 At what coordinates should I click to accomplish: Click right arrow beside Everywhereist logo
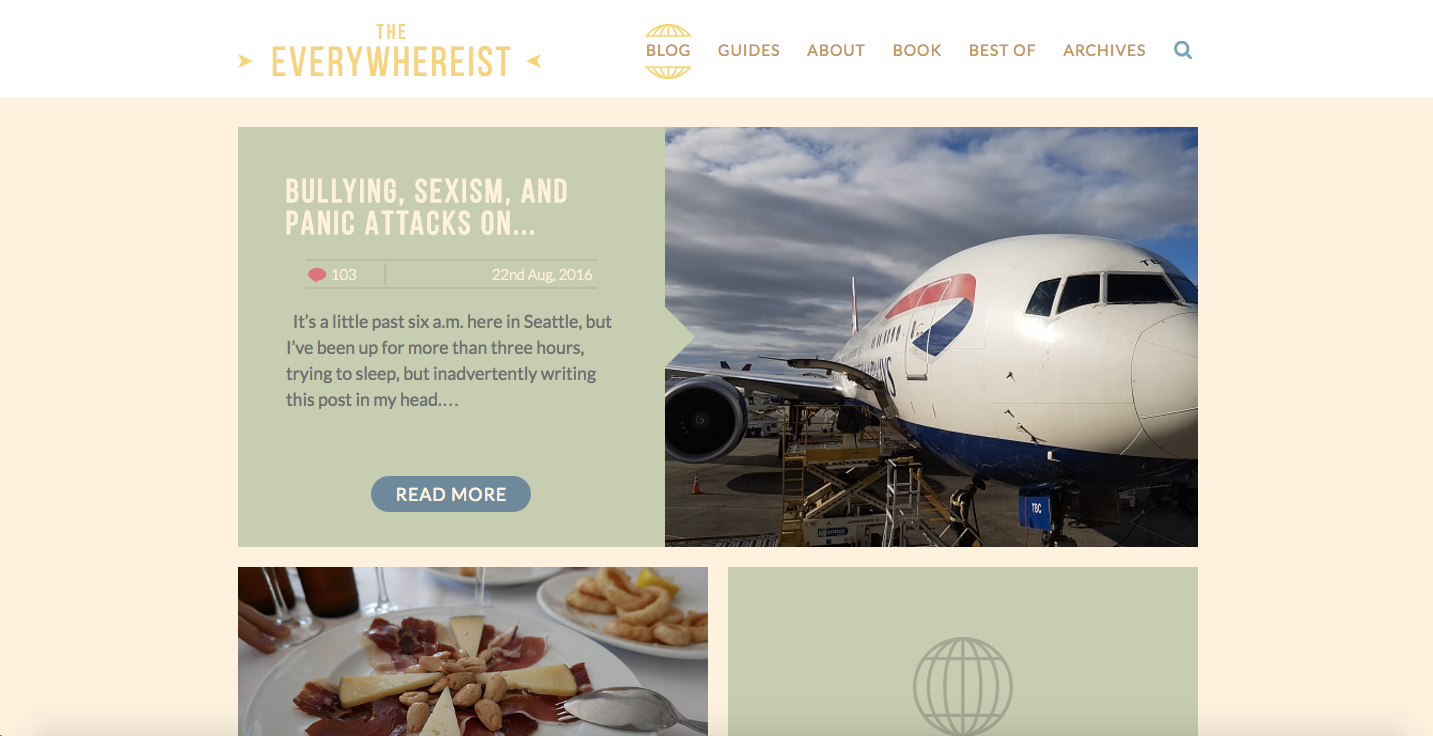point(534,61)
